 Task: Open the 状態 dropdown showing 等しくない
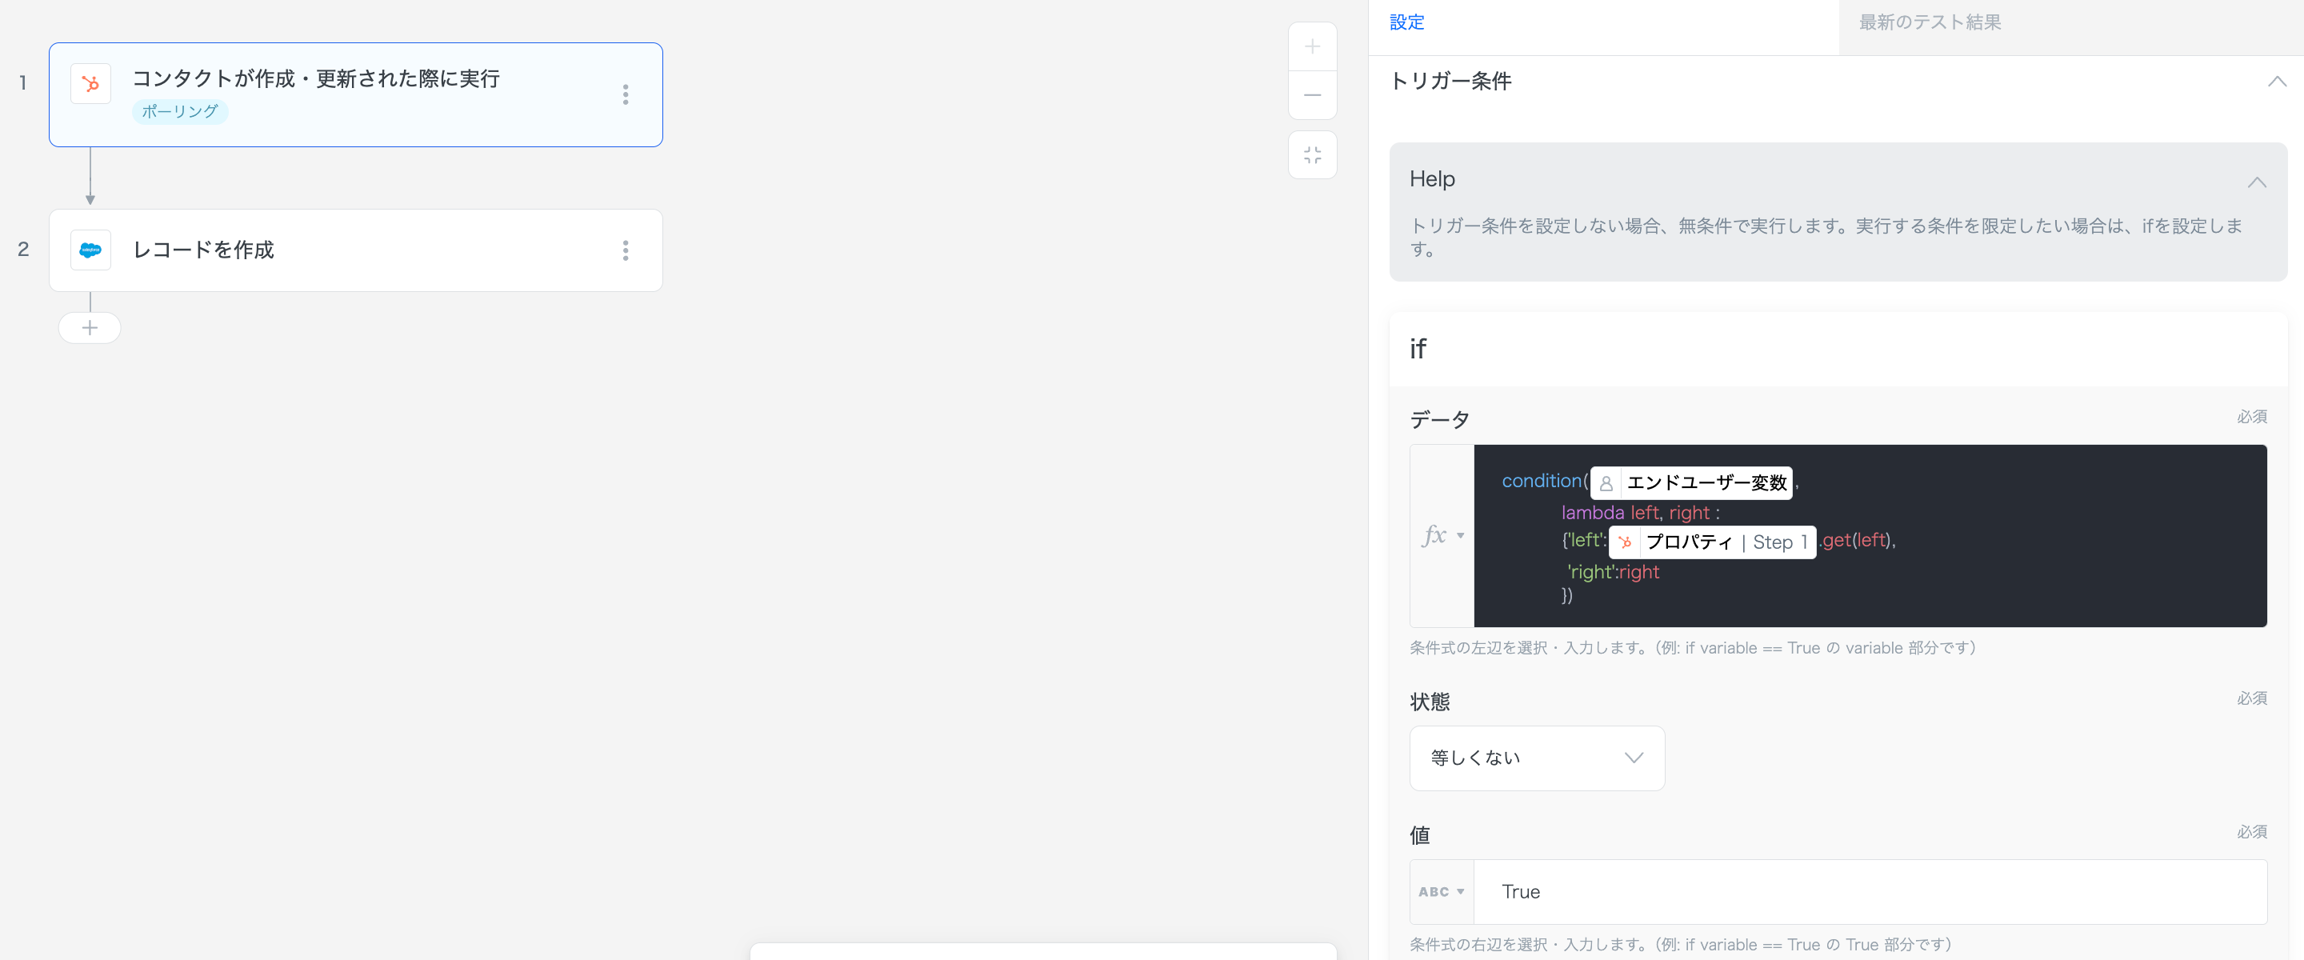click(1536, 758)
